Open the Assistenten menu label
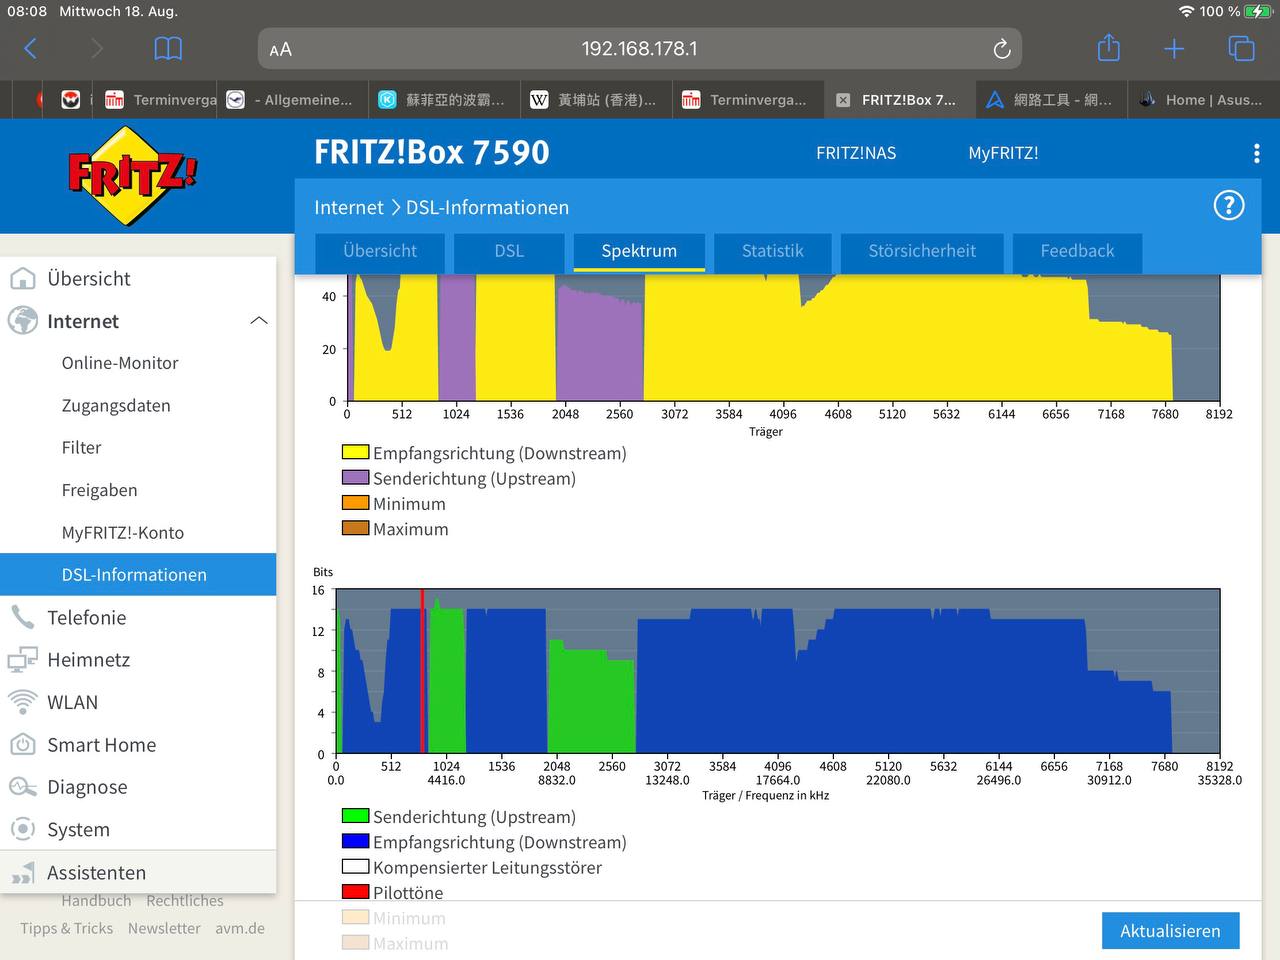This screenshot has width=1280, height=960. [96, 873]
